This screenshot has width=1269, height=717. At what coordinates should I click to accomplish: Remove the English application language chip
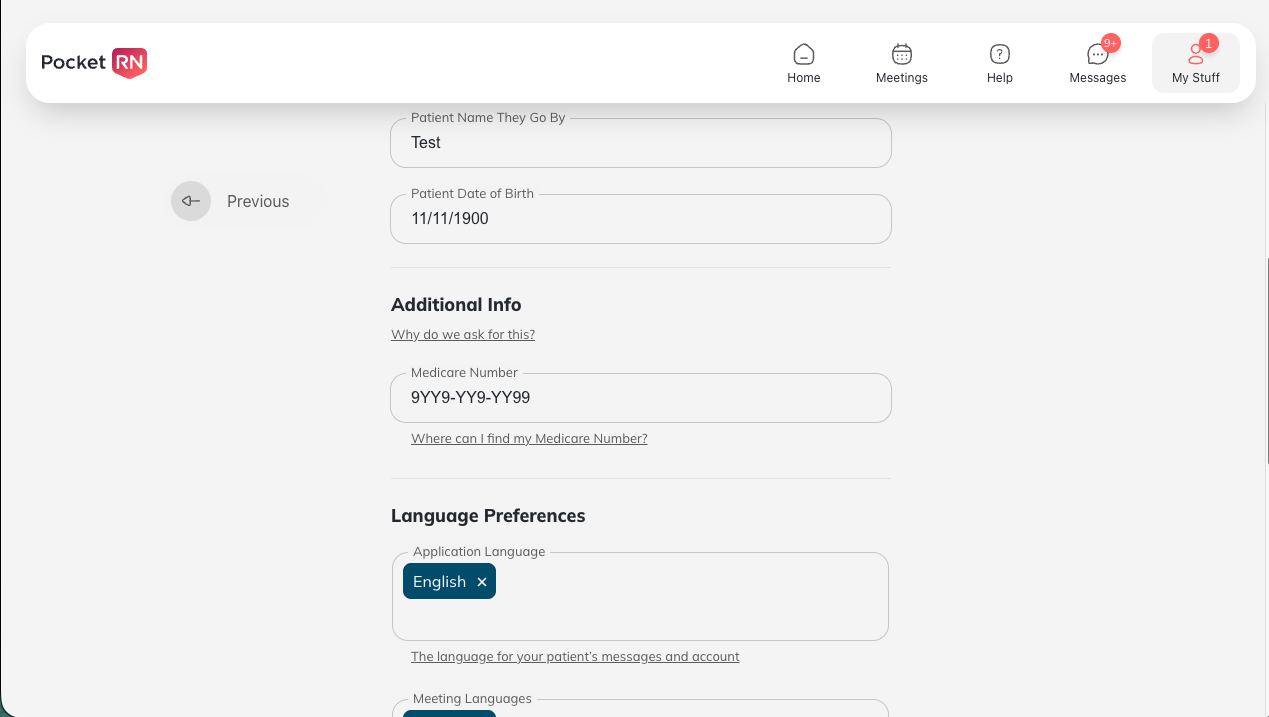pos(482,582)
